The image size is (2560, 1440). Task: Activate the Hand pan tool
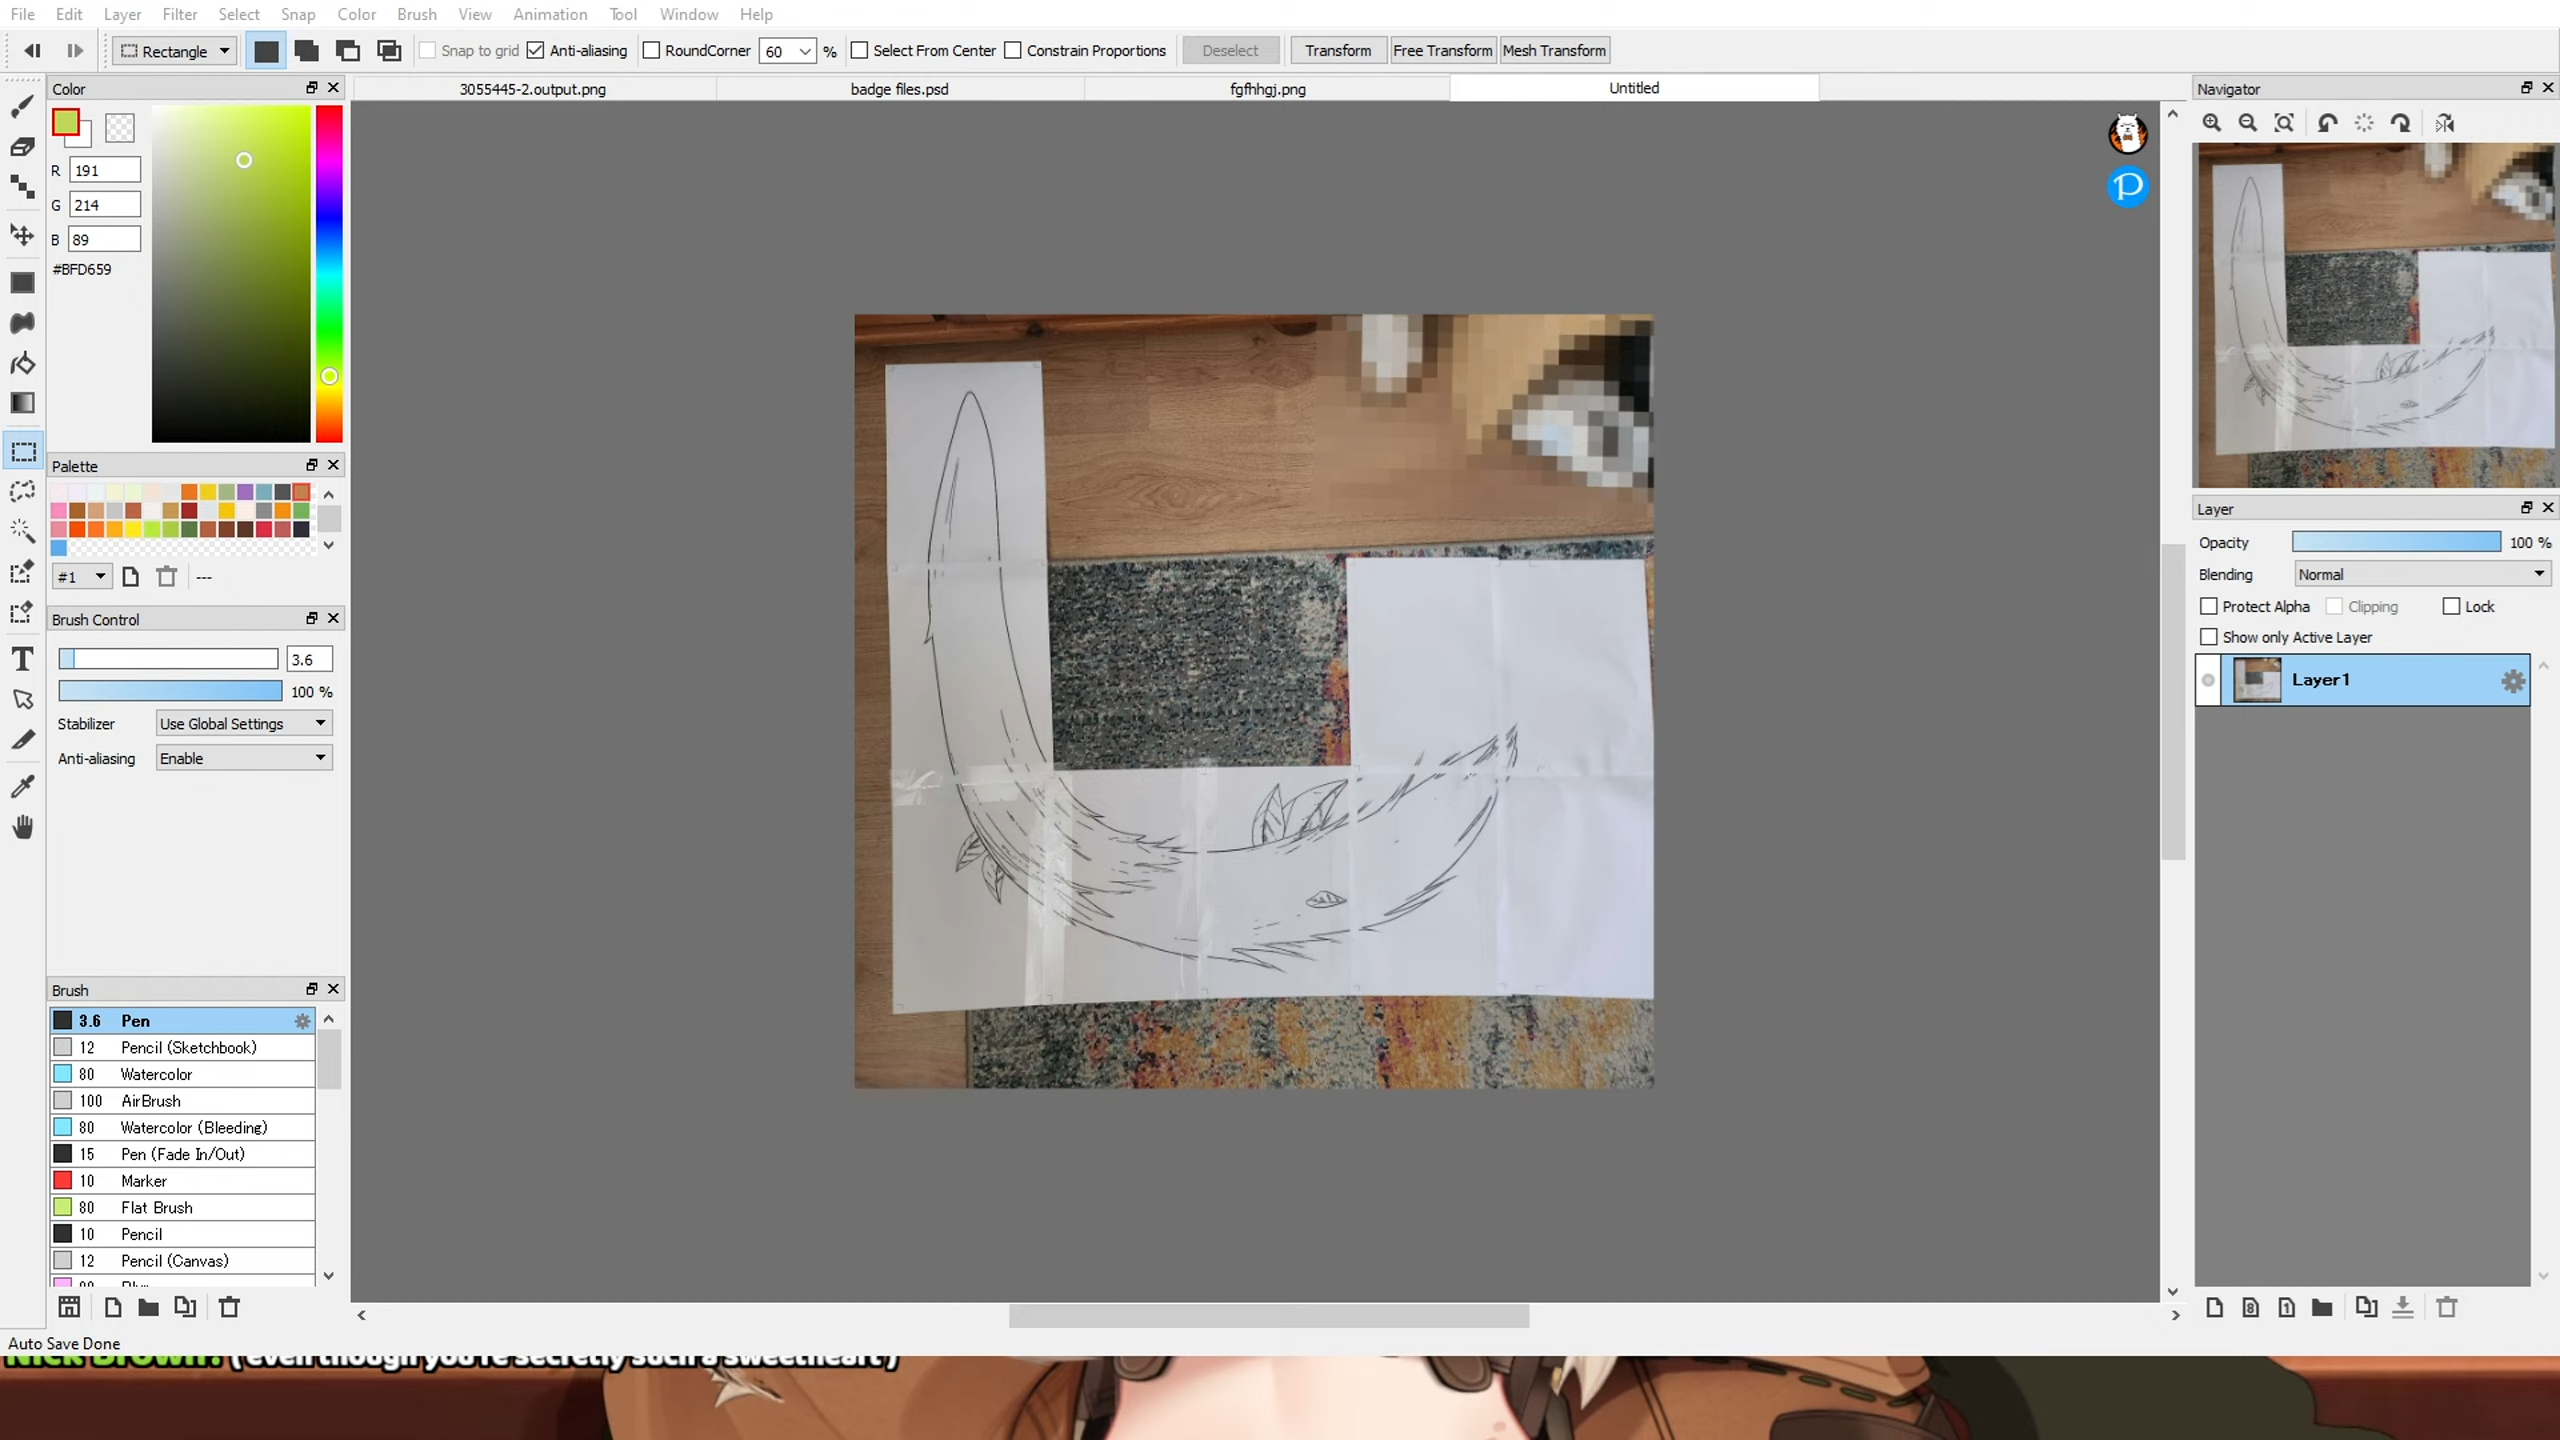(x=22, y=827)
